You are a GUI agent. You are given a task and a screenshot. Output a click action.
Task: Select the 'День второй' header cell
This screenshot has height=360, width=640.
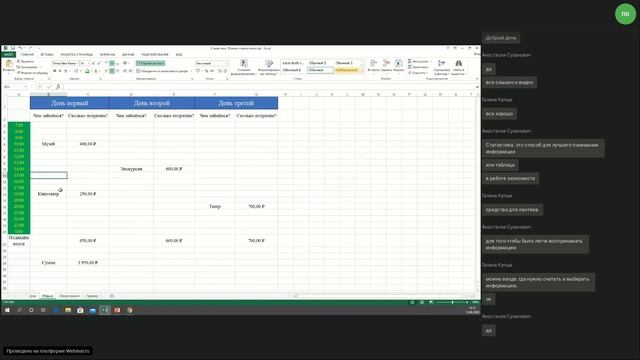[x=152, y=103]
